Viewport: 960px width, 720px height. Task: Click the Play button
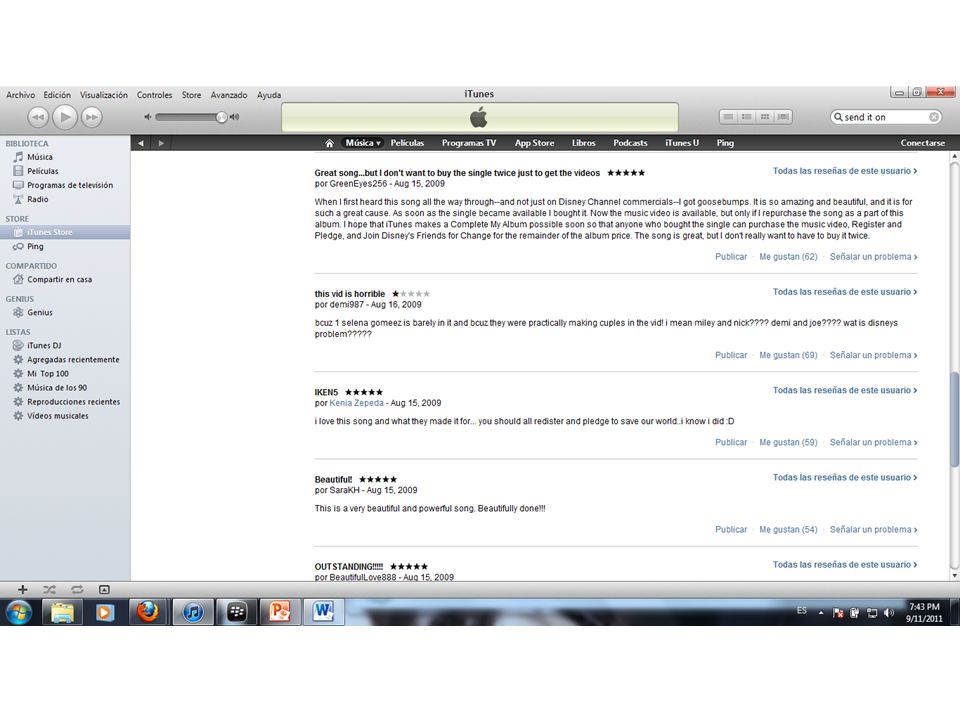pos(65,116)
